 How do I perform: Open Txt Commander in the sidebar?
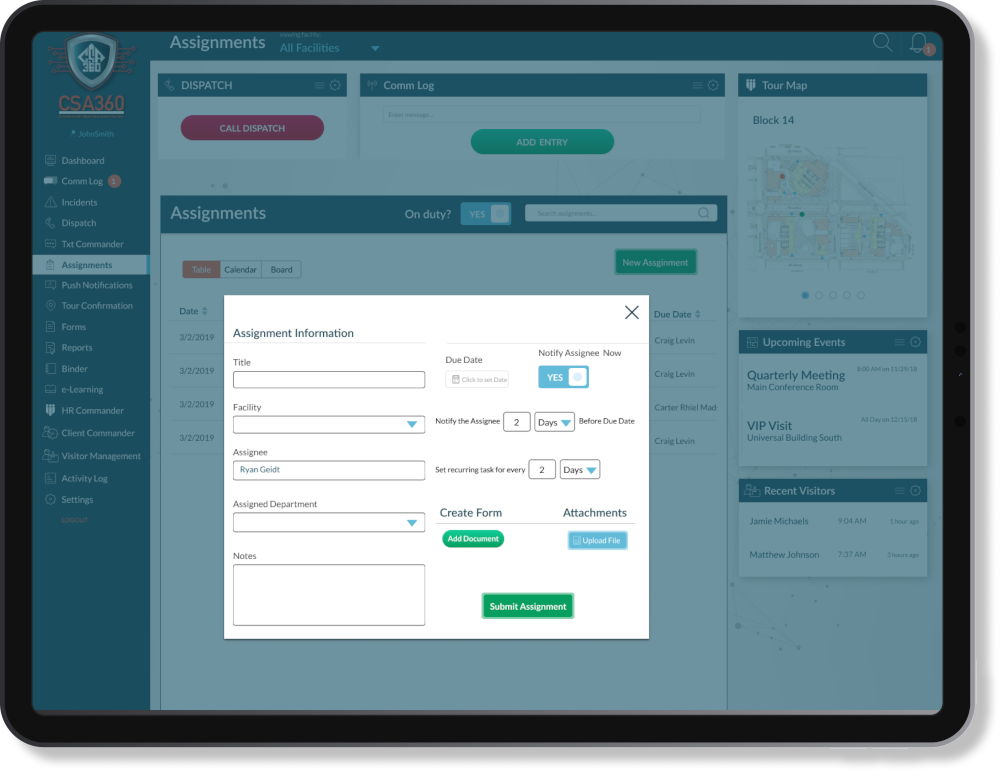pyautogui.click(x=78, y=243)
